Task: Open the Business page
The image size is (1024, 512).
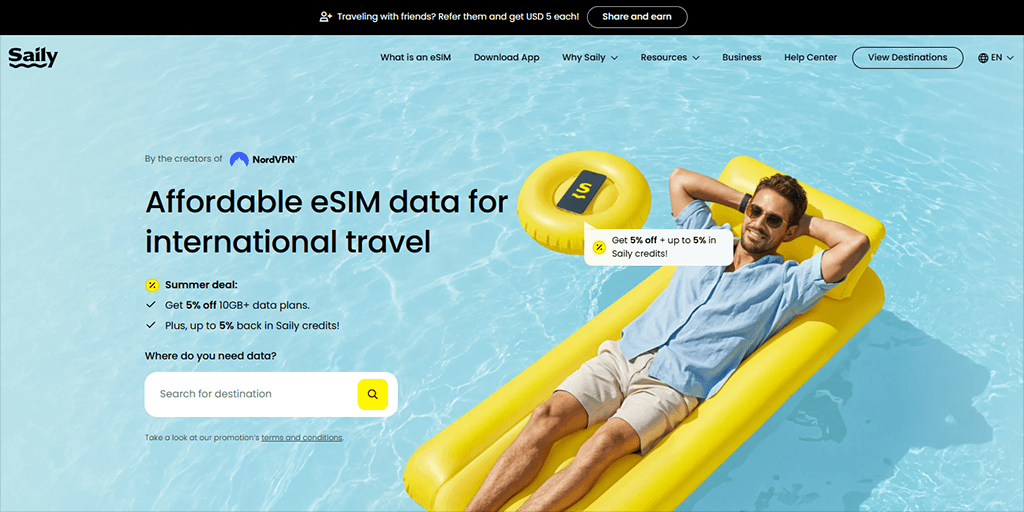Action: [x=742, y=57]
